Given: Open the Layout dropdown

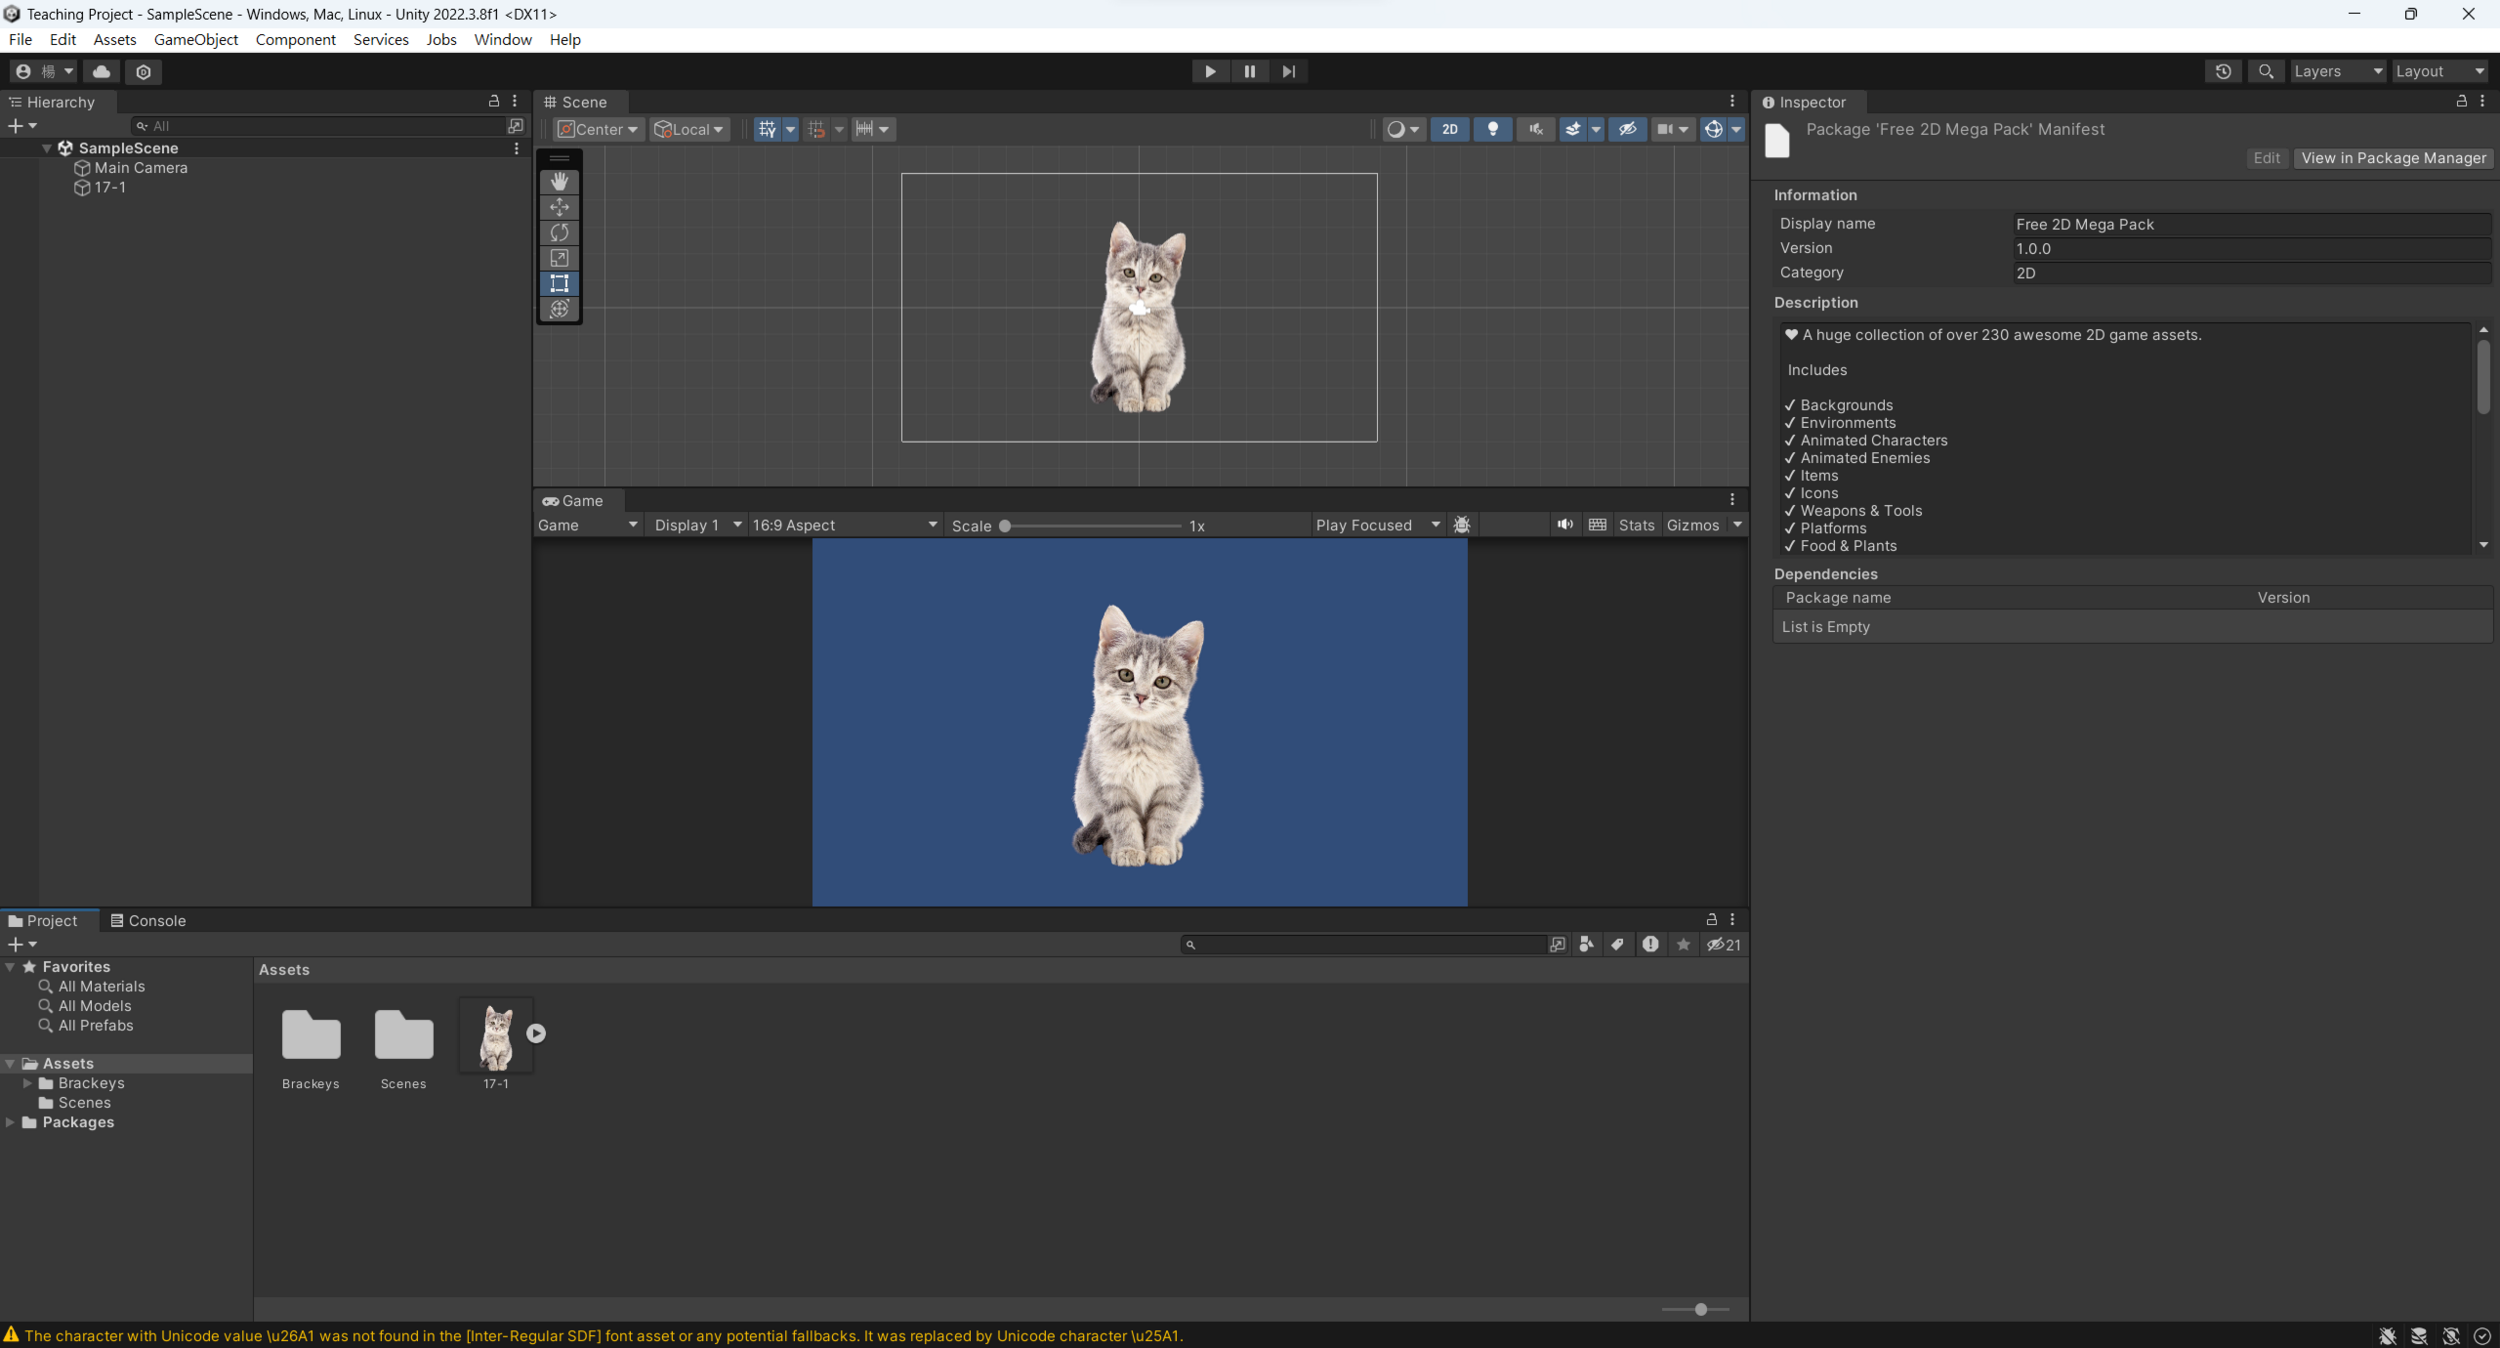Looking at the screenshot, I should pyautogui.click(x=2438, y=71).
